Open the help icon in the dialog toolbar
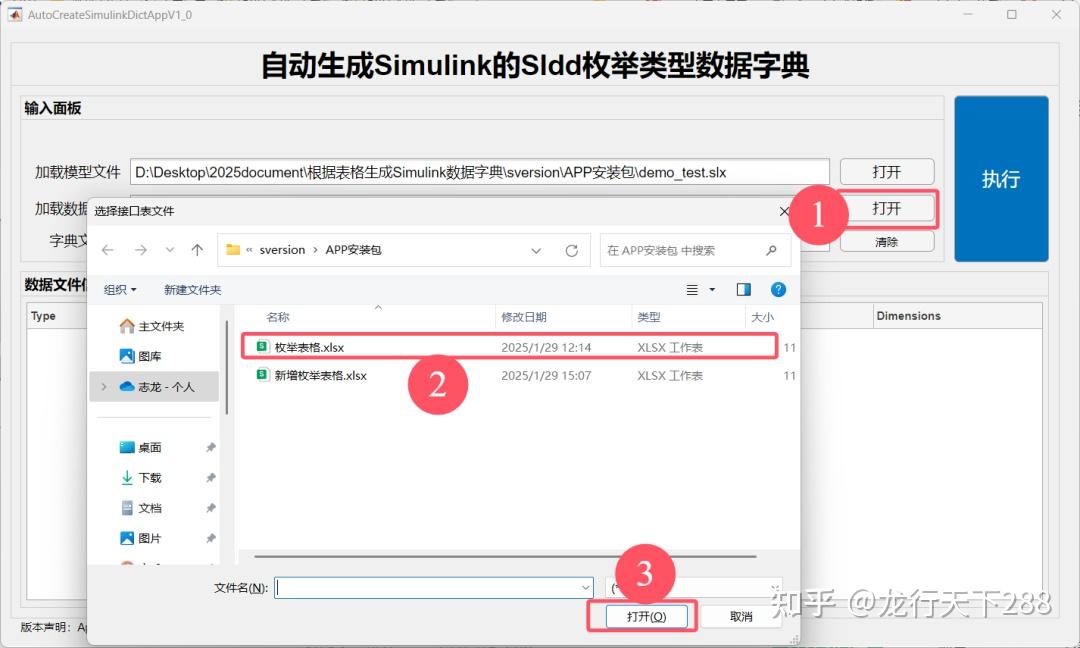Image resolution: width=1080 pixels, height=648 pixels. [778, 289]
